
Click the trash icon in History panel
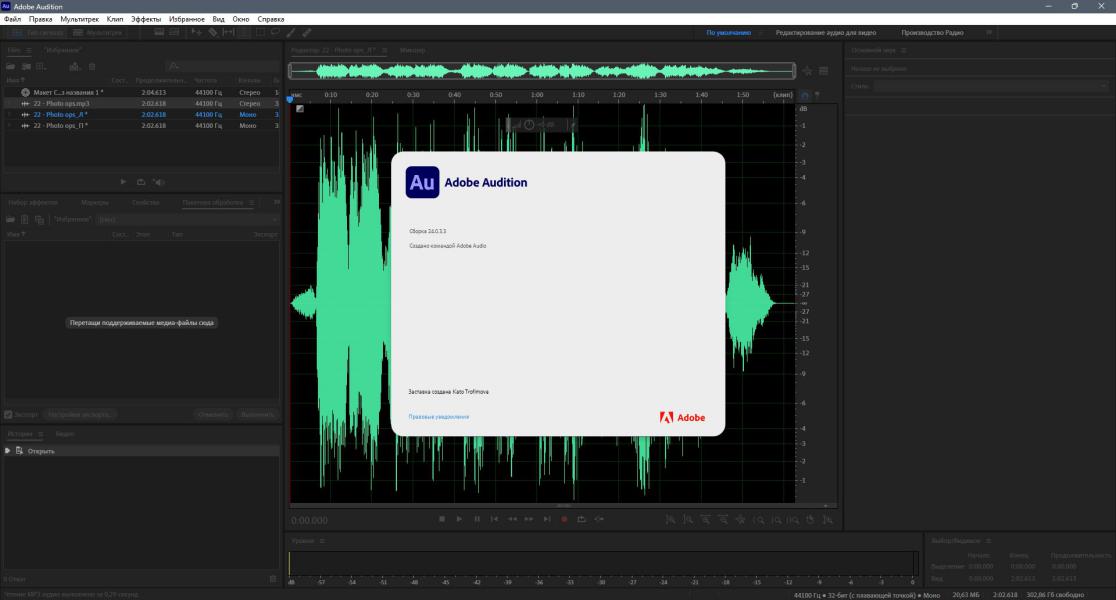tap(273, 579)
